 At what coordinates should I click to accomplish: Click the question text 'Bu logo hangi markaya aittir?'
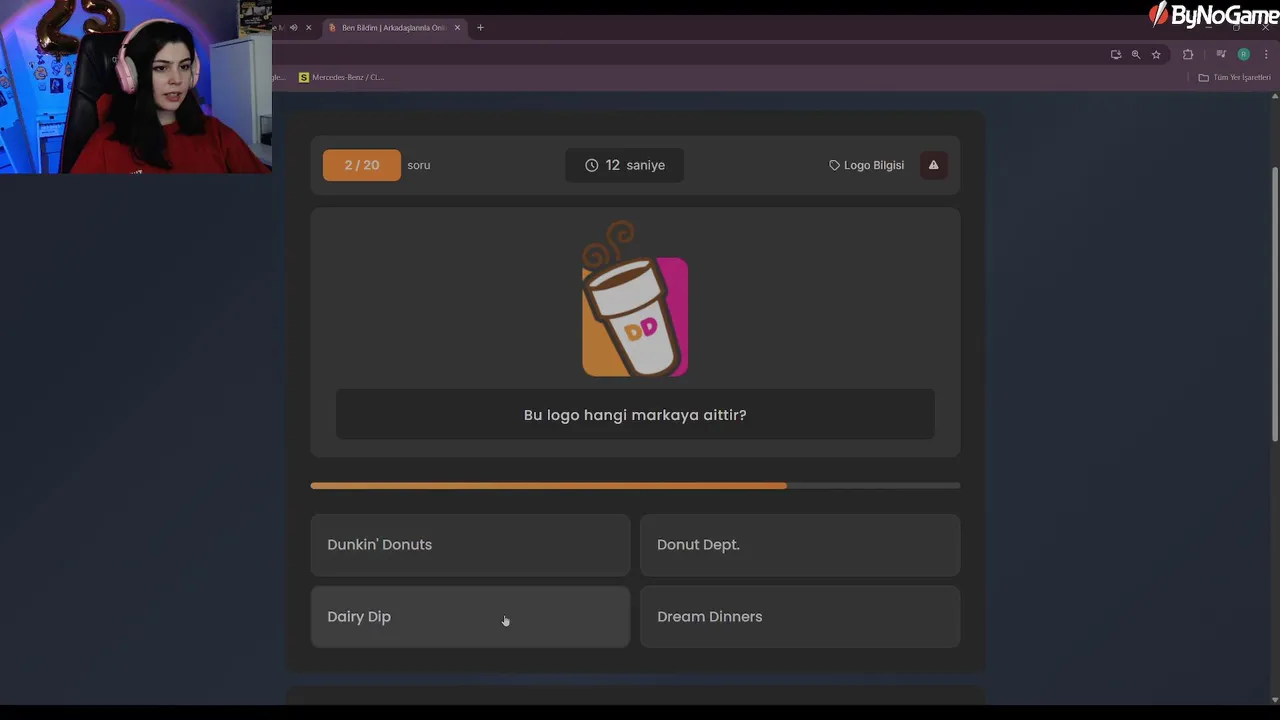[635, 415]
